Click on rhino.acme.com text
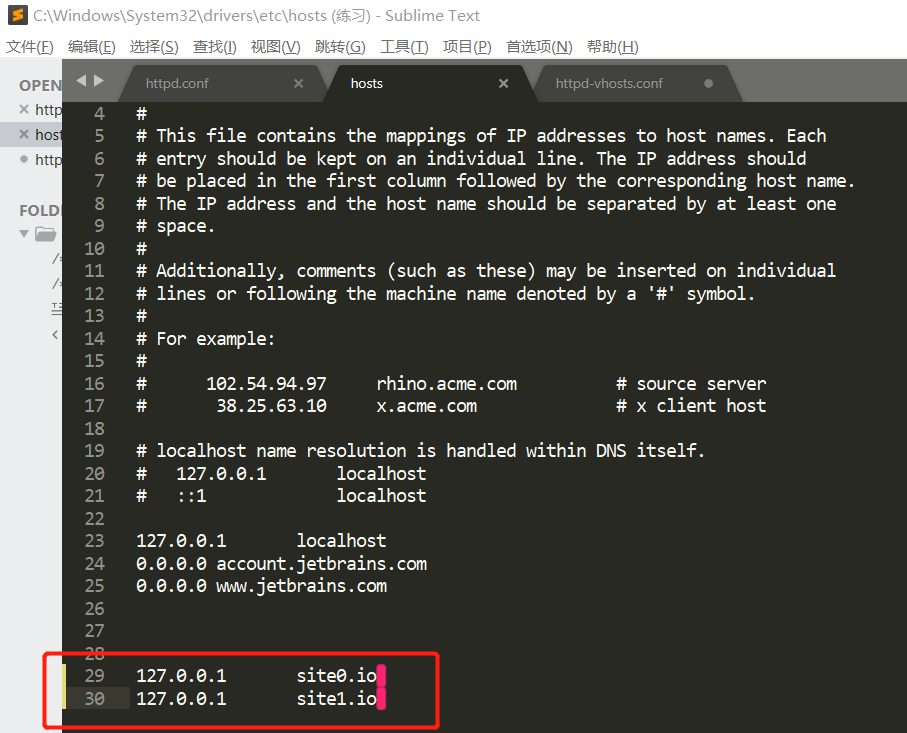The image size is (907, 733). pos(447,384)
